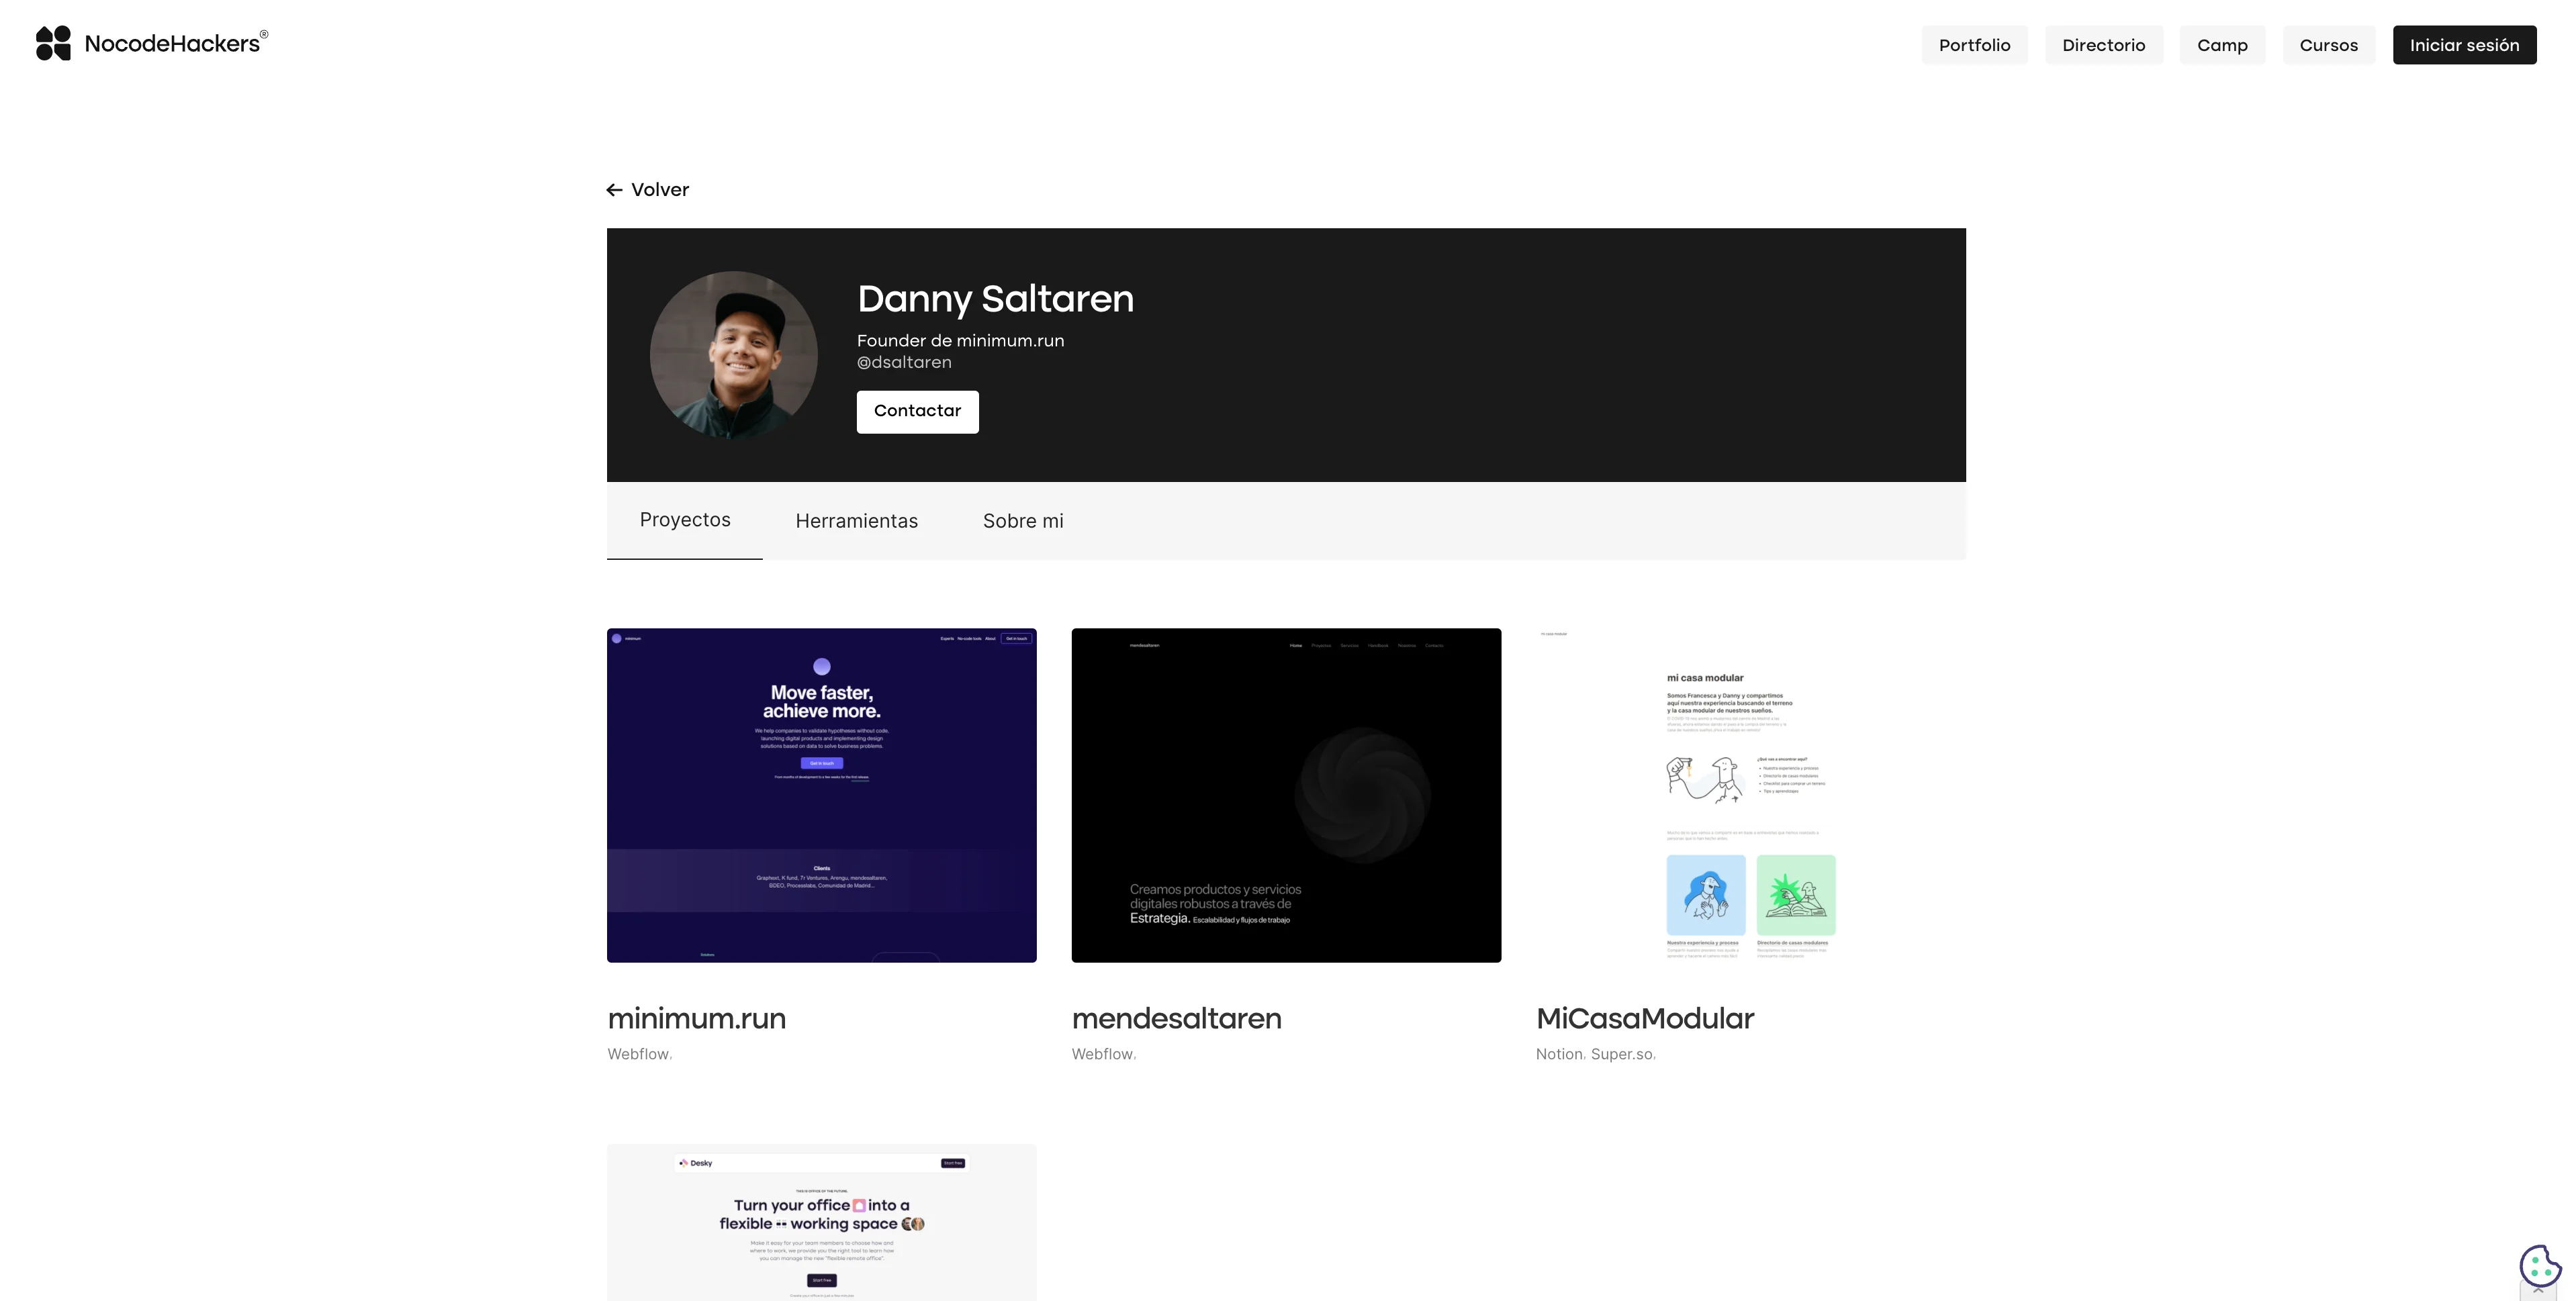Click the MiCasaModular project title

(x=1644, y=1018)
